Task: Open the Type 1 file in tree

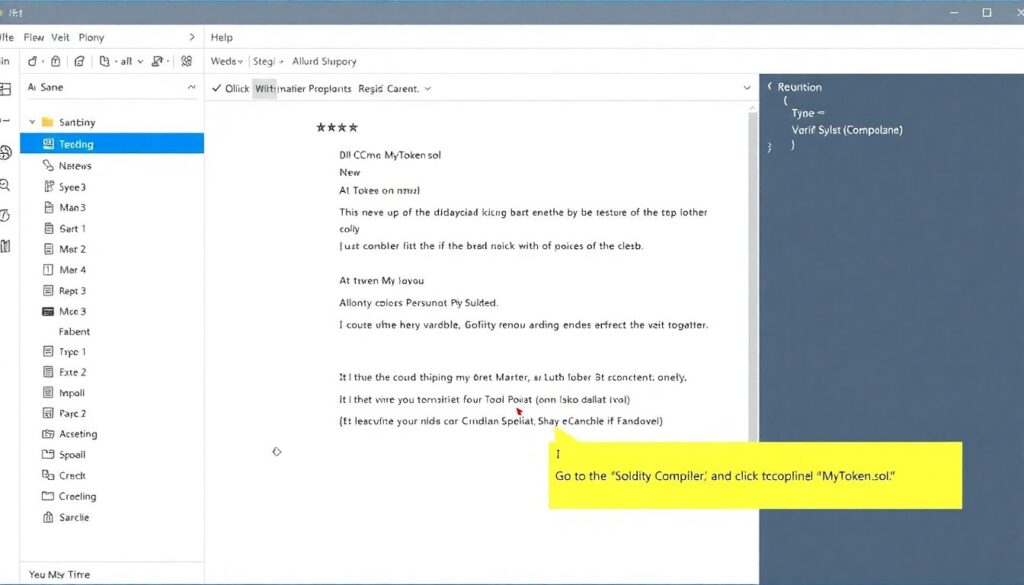Action: pyautogui.click(x=72, y=352)
